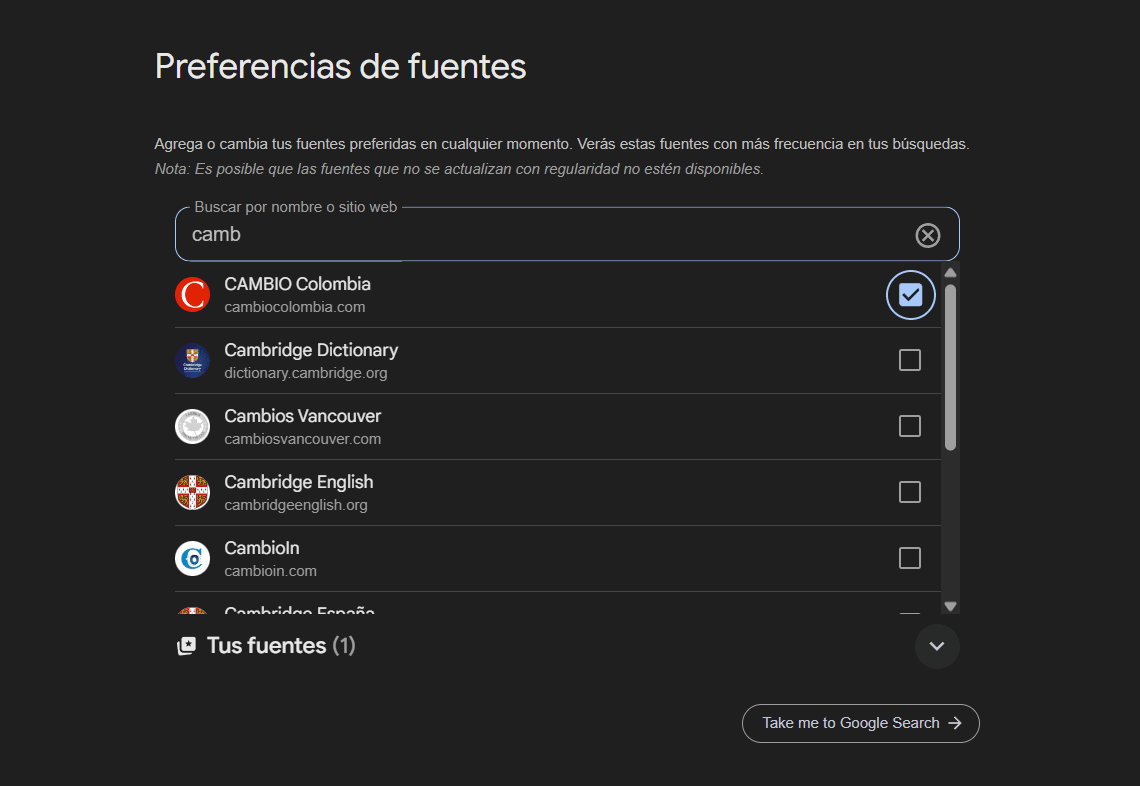Click the scrollbar up arrow
The image size is (1140, 786).
[950, 273]
